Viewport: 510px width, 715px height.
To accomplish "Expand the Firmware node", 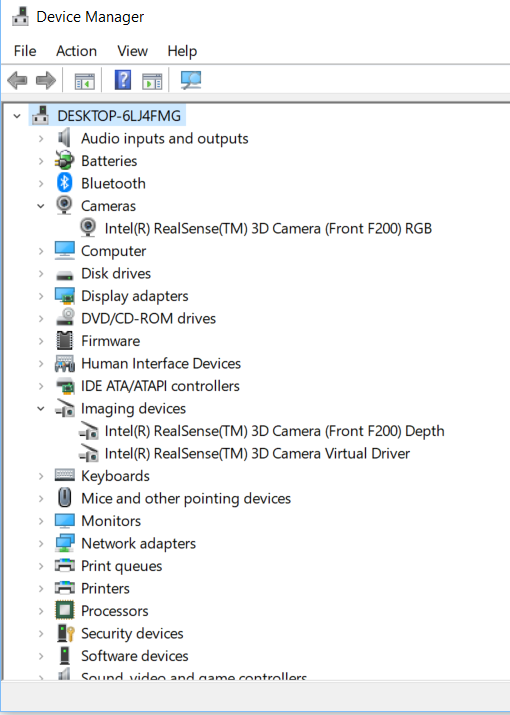I will pos(41,341).
